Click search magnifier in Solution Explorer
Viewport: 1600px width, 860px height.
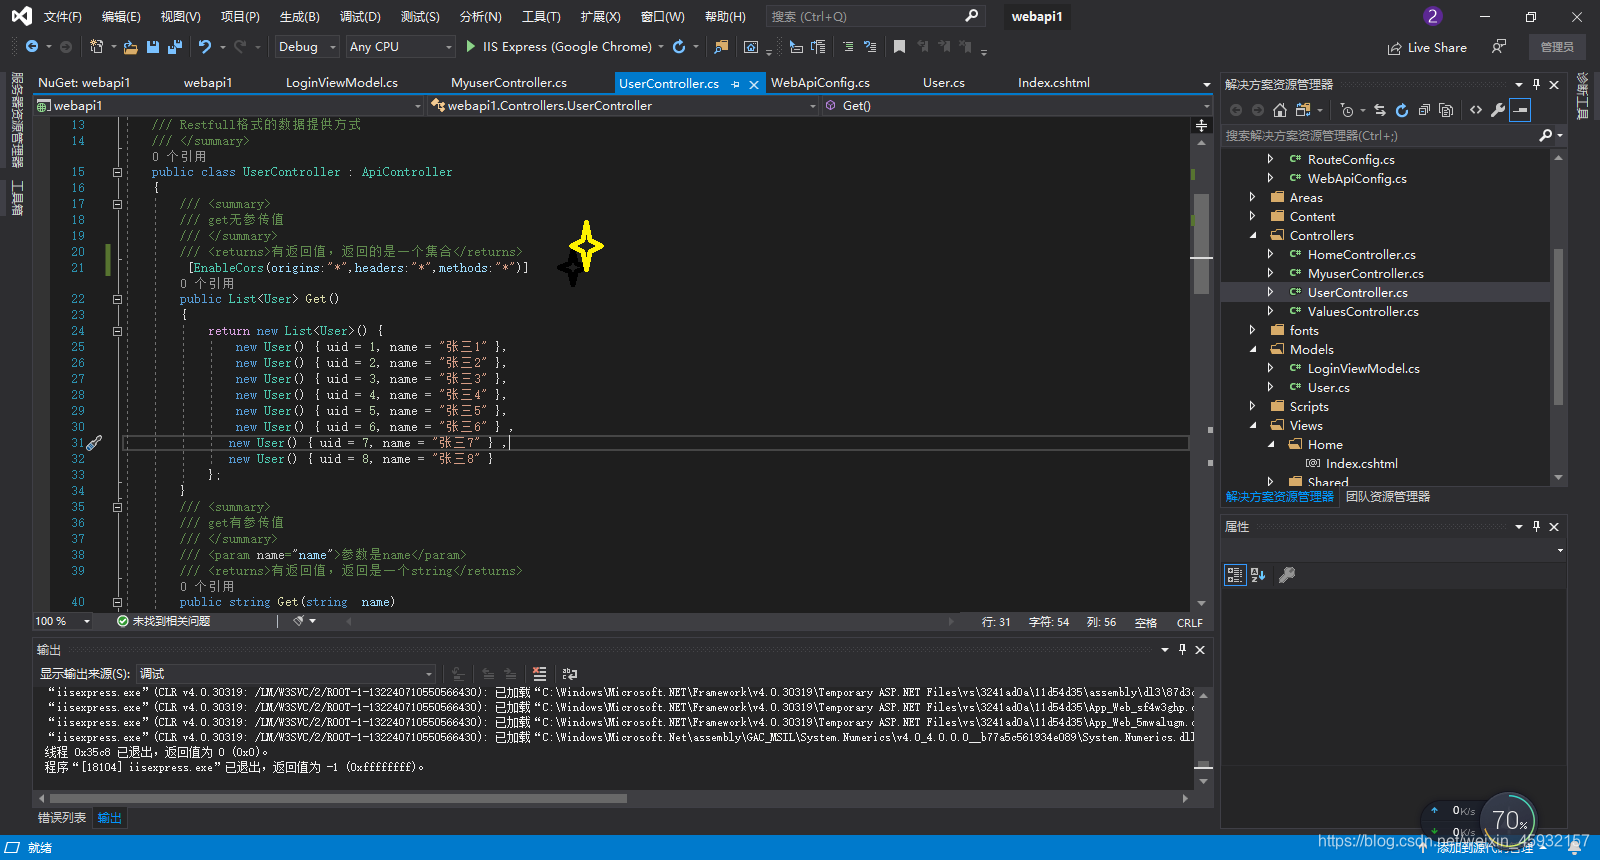click(1546, 135)
